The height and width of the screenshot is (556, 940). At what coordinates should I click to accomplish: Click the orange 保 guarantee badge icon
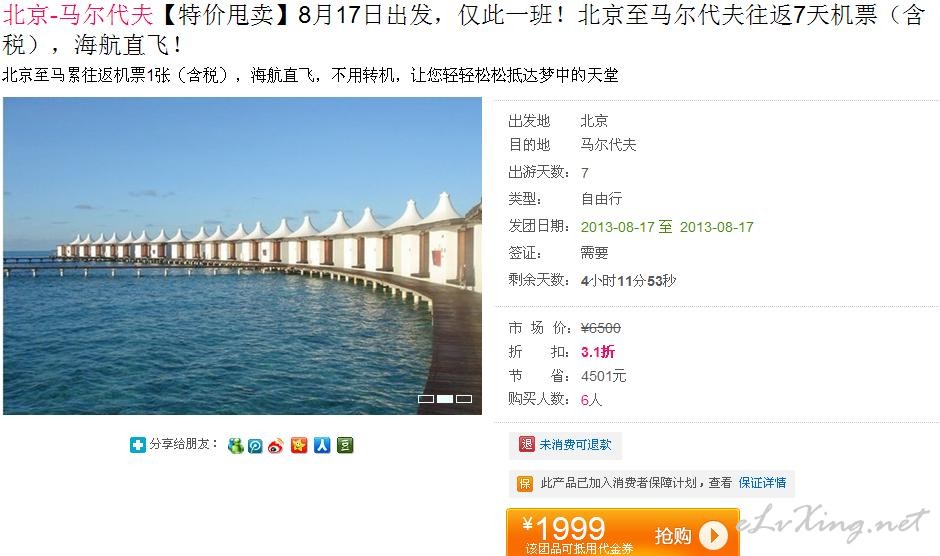525,483
